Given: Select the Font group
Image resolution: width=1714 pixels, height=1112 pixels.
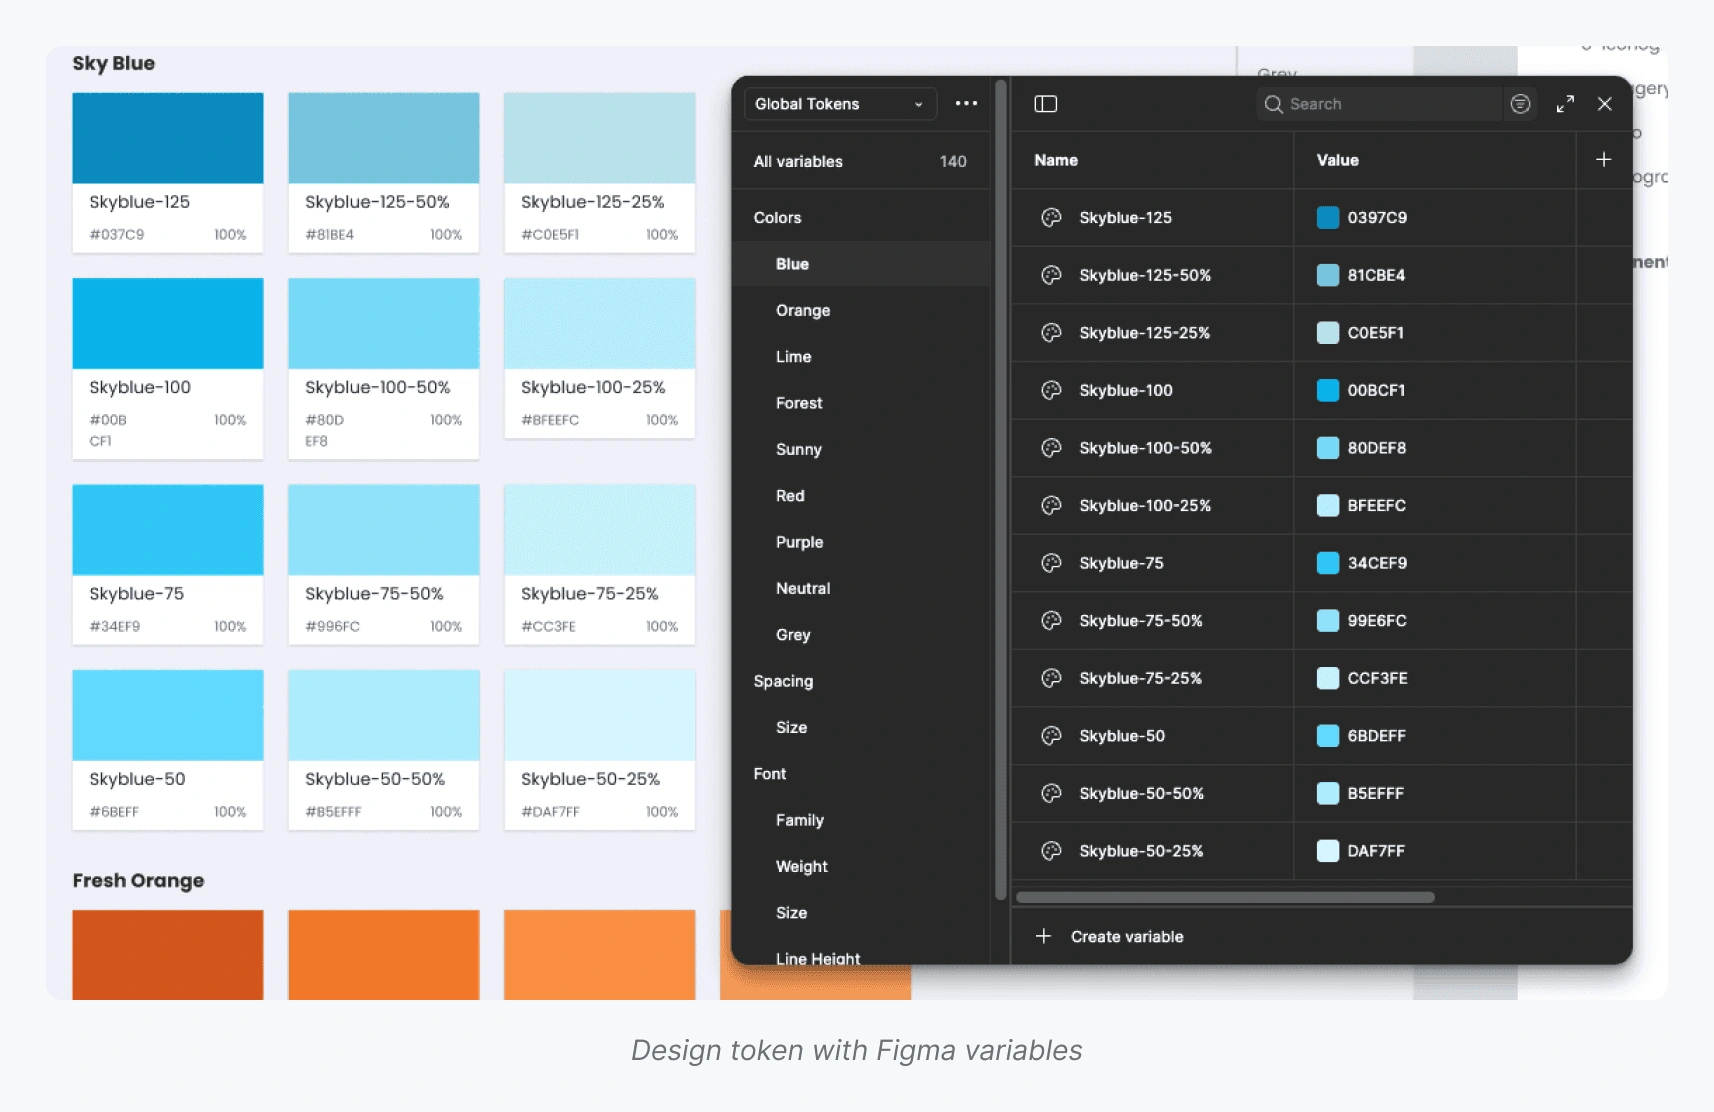Looking at the screenshot, I should 769,774.
